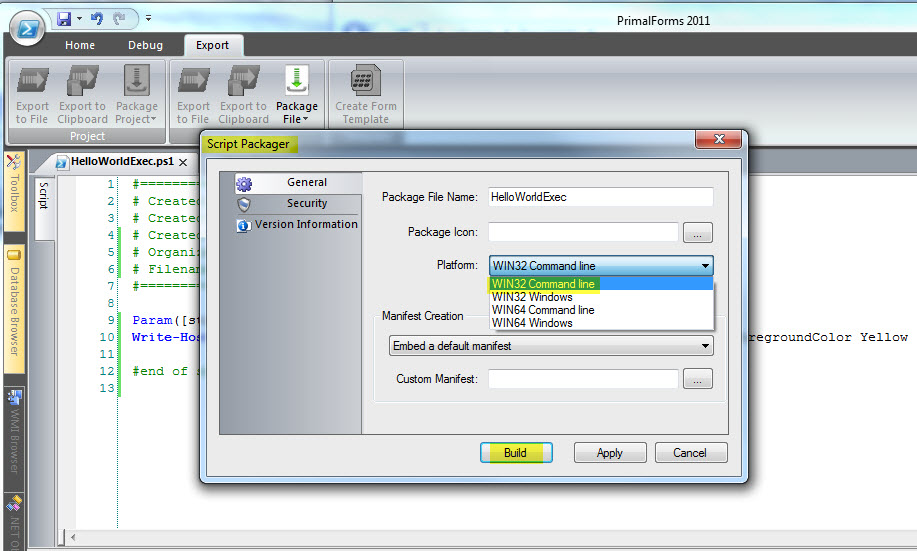Click the Redo icon in quick access toolbar

pyautogui.click(x=119, y=19)
